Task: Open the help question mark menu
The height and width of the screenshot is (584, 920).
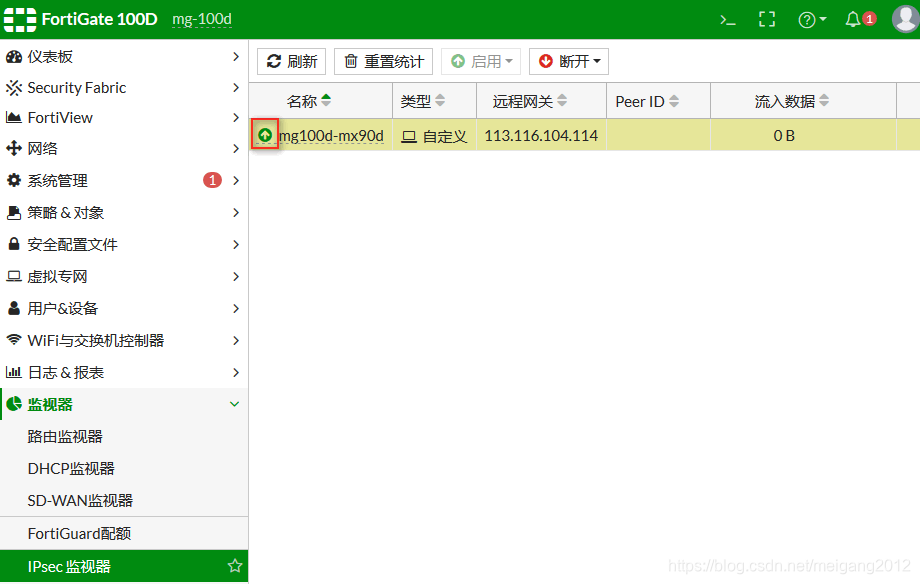Action: tap(812, 20)
